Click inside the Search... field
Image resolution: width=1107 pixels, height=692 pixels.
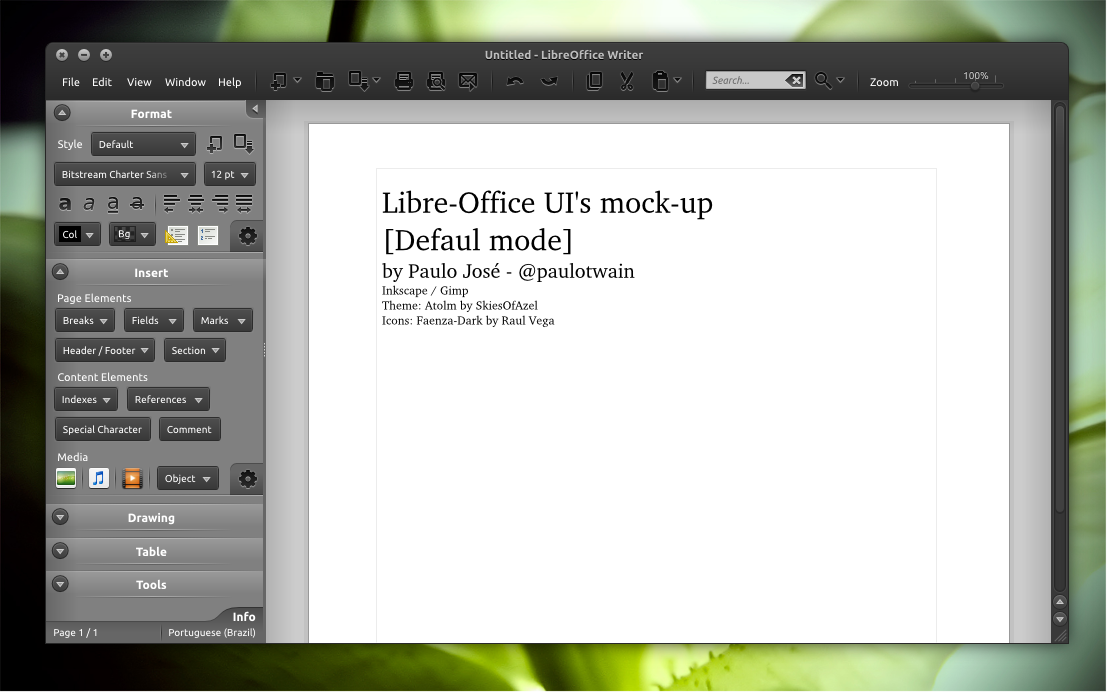tap(746, 80)
